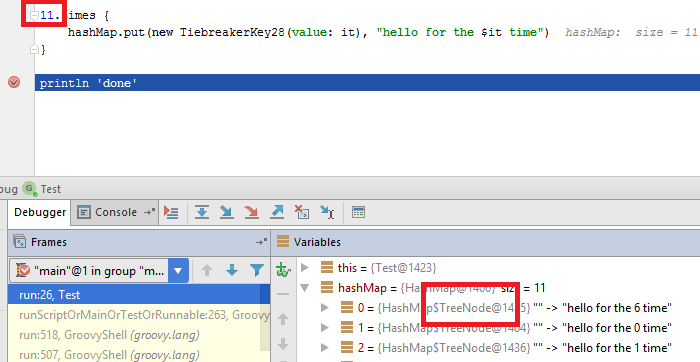Click Force Step Into red arrow

point(252,212)
